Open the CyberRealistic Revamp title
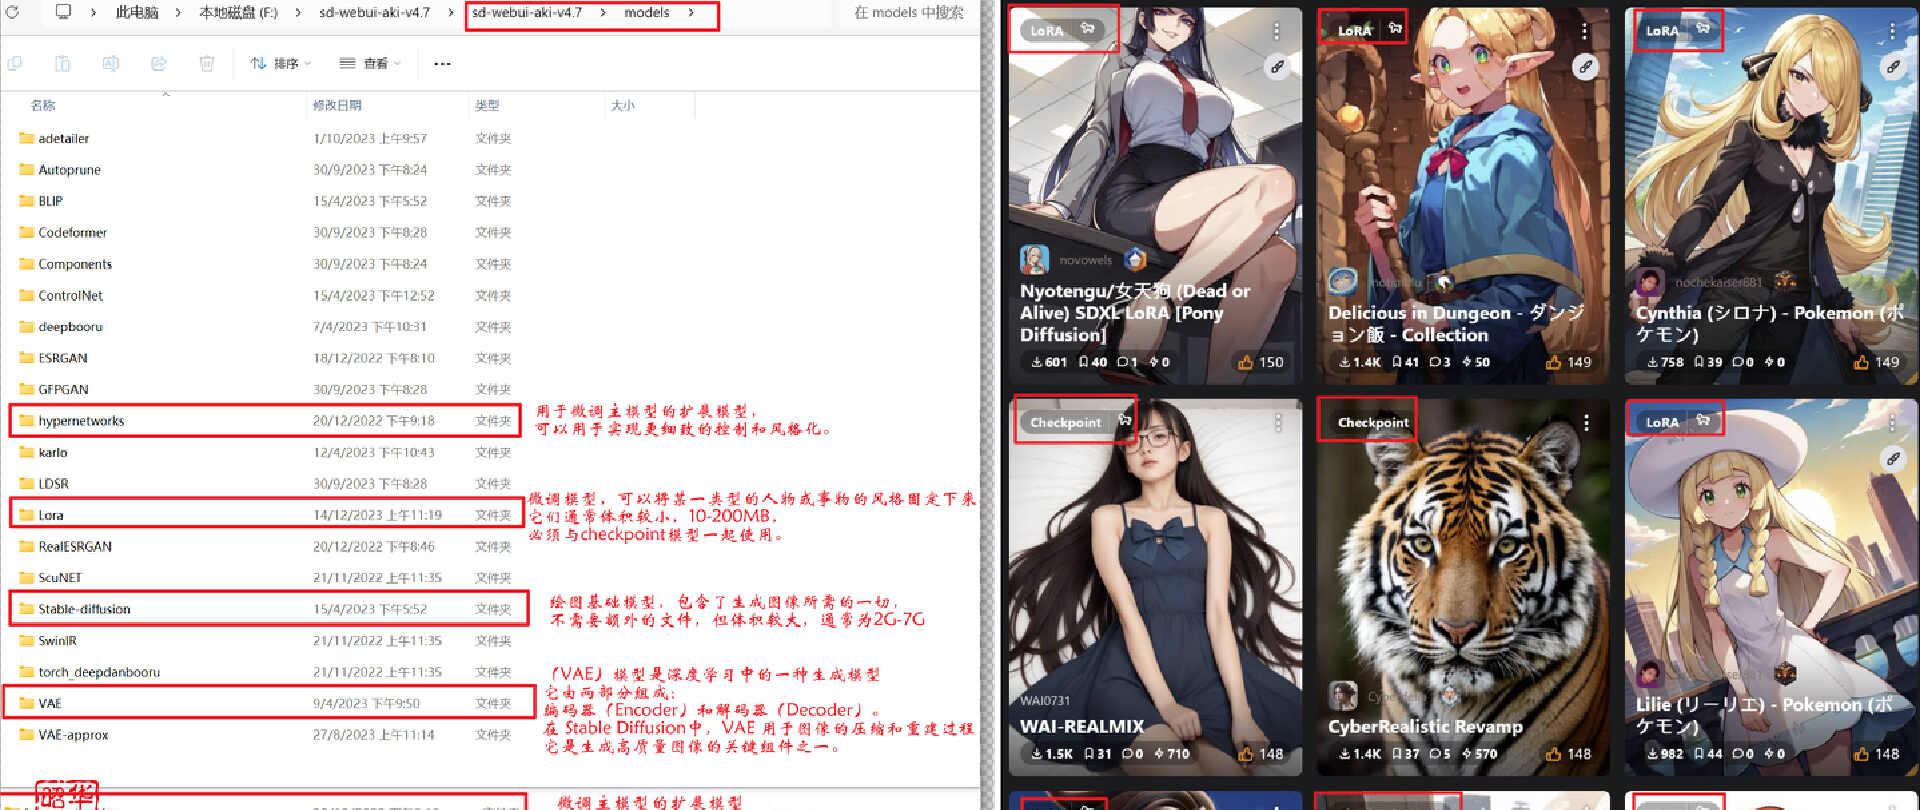The width and height of the screenshot is (1920, 810). [1425, 726]
